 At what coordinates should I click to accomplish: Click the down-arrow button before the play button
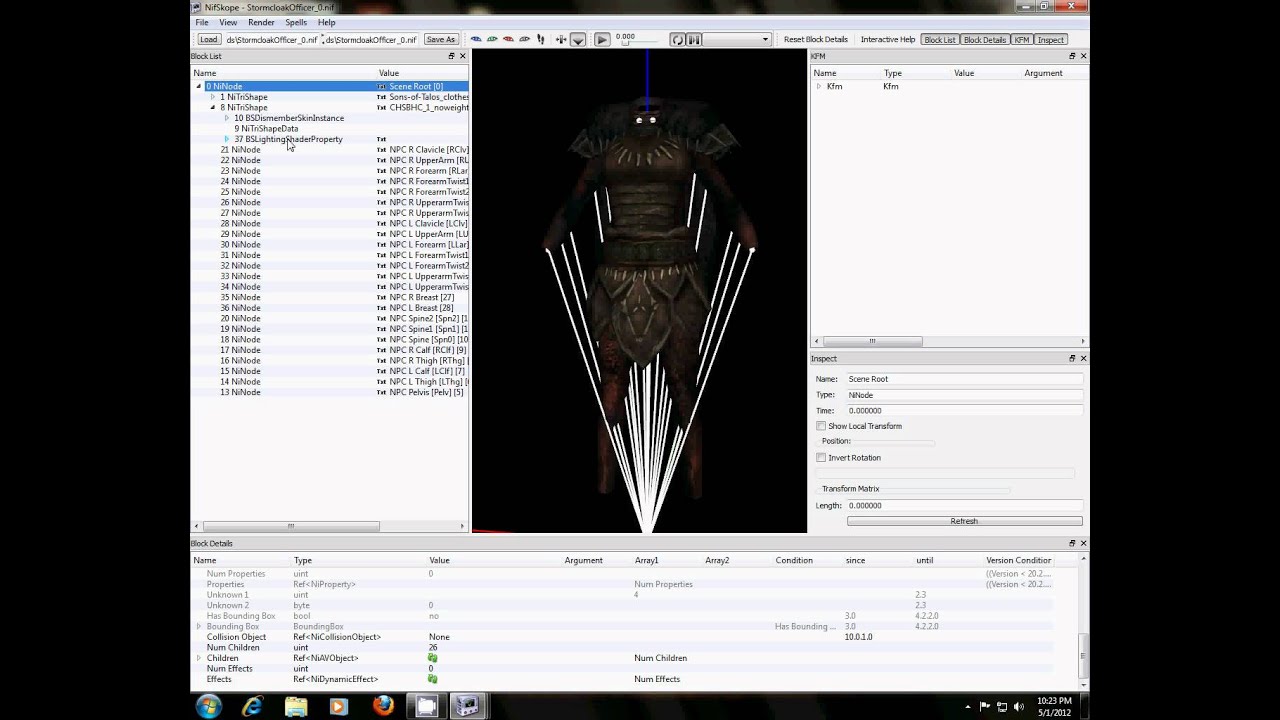[578, 39]
